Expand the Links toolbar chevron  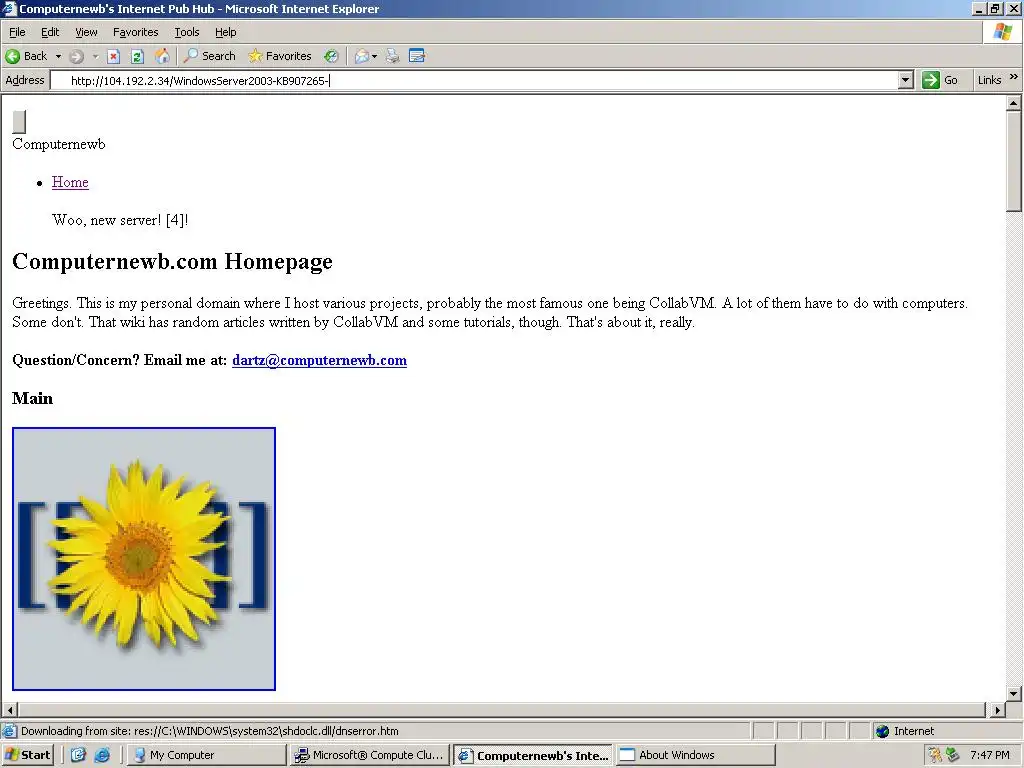pyautogui.click(x=1014, y=77)
